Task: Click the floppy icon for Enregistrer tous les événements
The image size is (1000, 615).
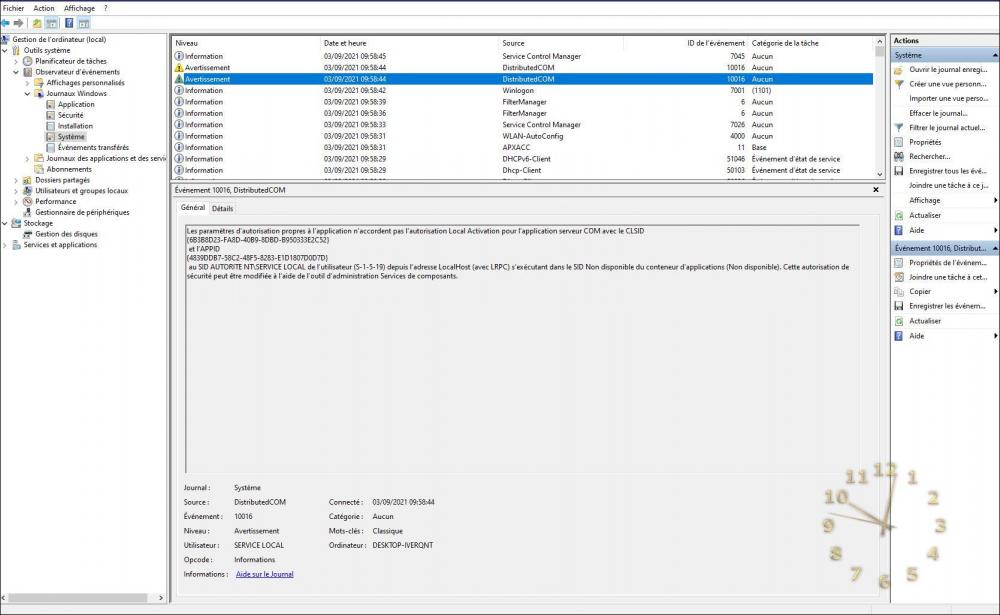Action: coord(900,171)
